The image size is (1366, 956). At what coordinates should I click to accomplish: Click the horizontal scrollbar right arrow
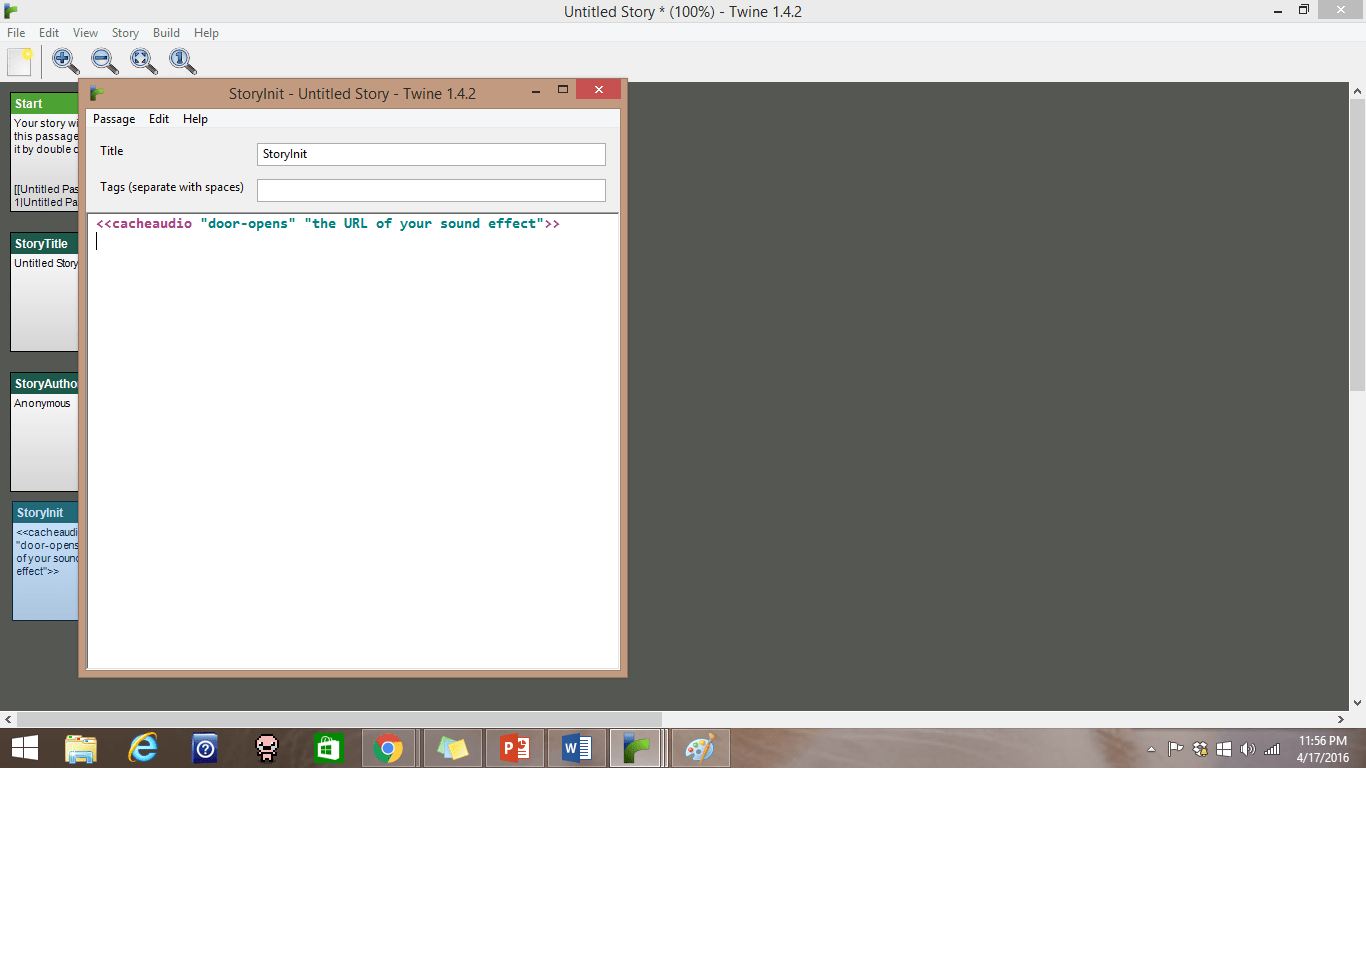click(x=1341, y=719)
